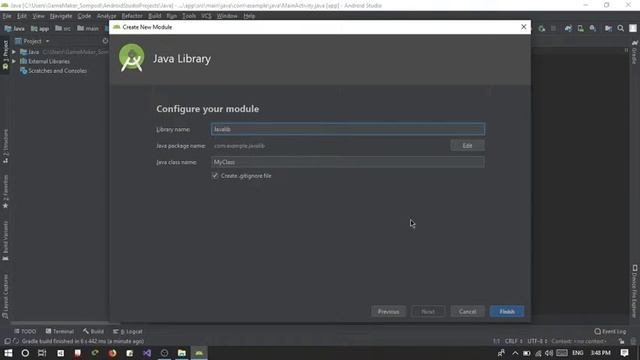Click the src breadcrumb in navigation bar
Screen dimensions: 640x360
click(x=63, y=29)
